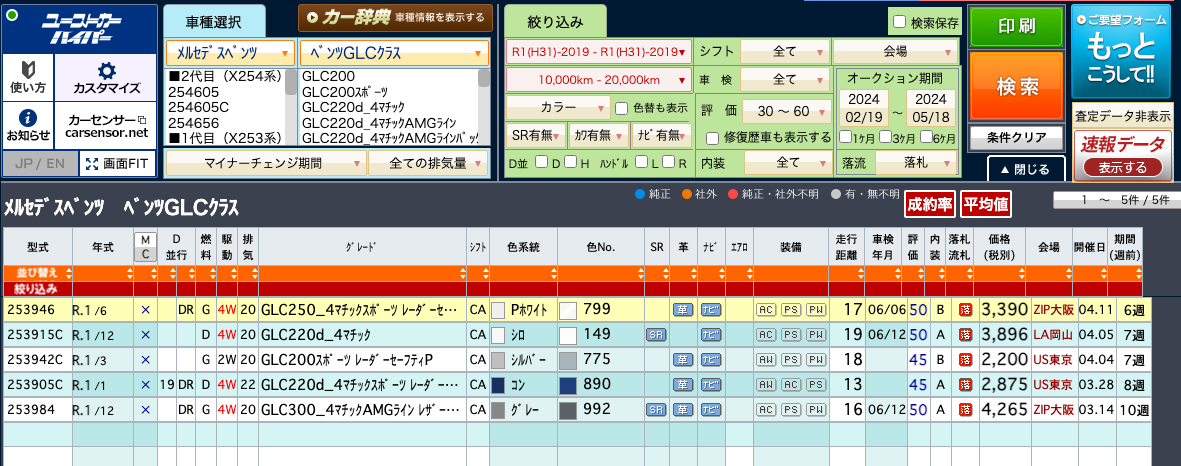The image size is (1181, 466).
Task: Select the 絞り込み tab
Action: click(554, 21)
